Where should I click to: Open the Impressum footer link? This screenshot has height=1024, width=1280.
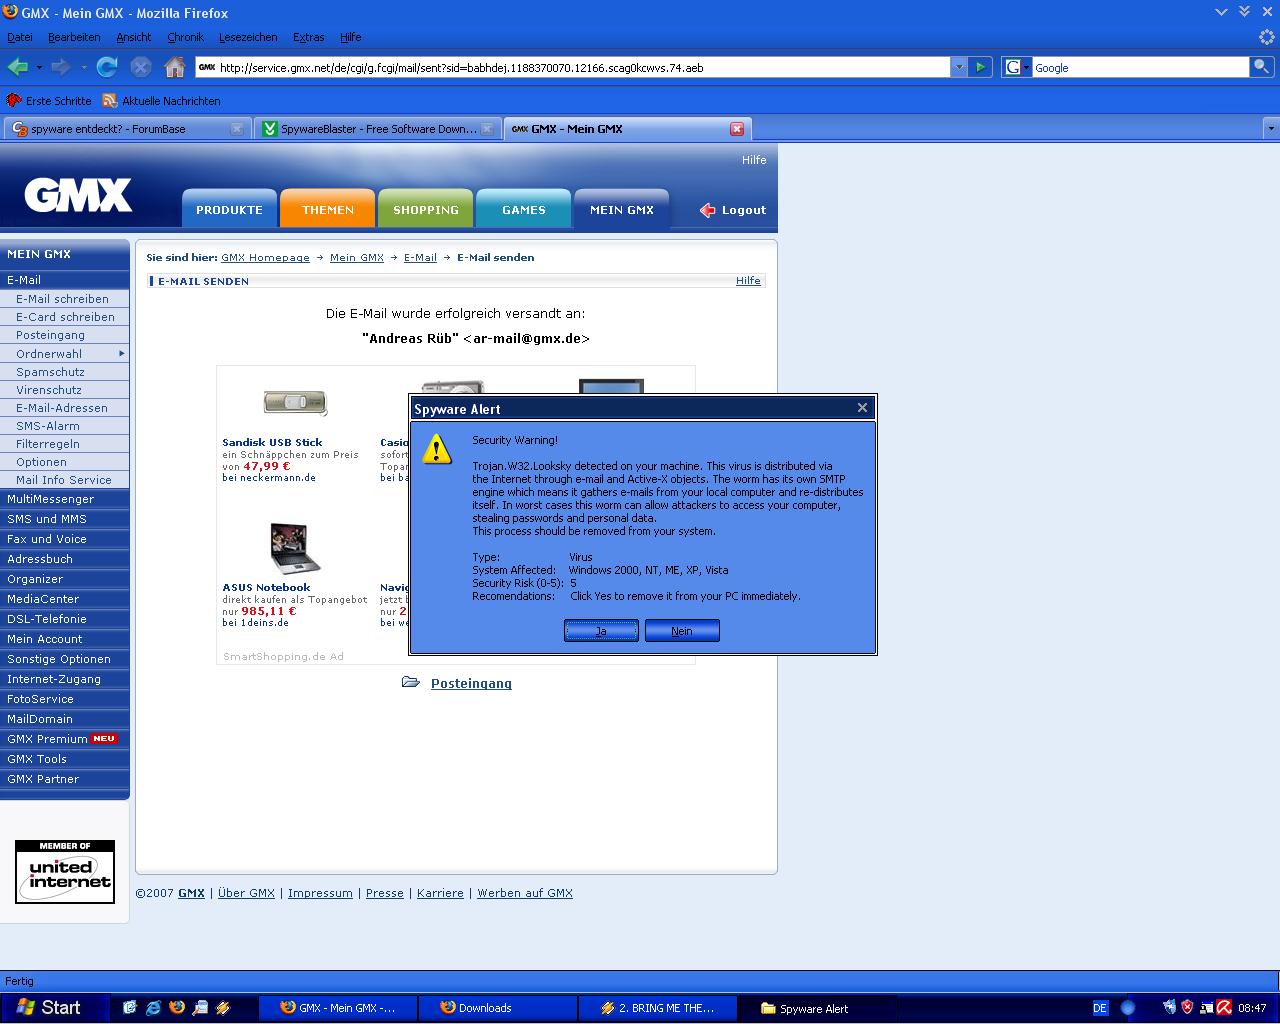click(320, 893)
